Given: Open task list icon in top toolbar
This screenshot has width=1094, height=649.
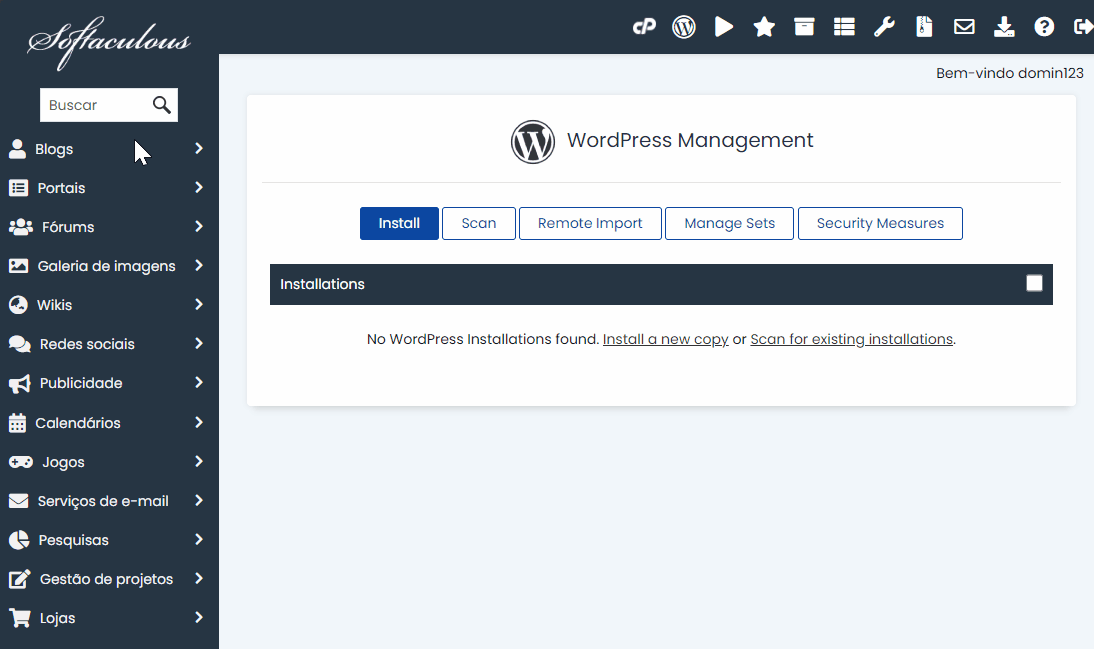Looking at the screenshot, I should pyautogui.click(x=844, y=27).
